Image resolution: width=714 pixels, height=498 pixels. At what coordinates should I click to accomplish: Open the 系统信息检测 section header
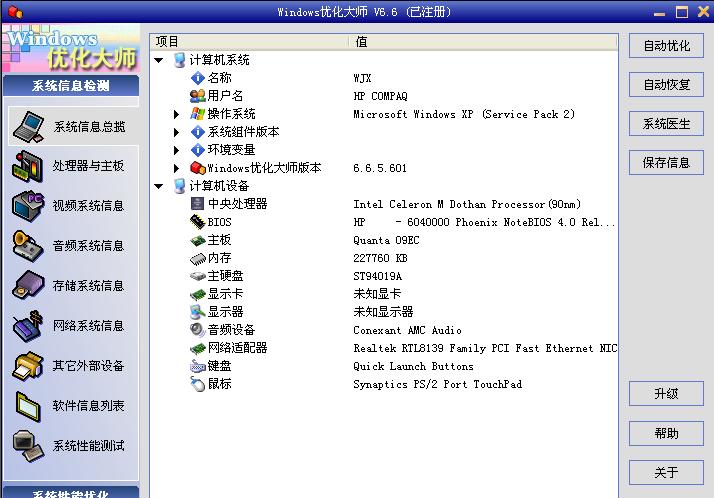click(x=71, y=86)
